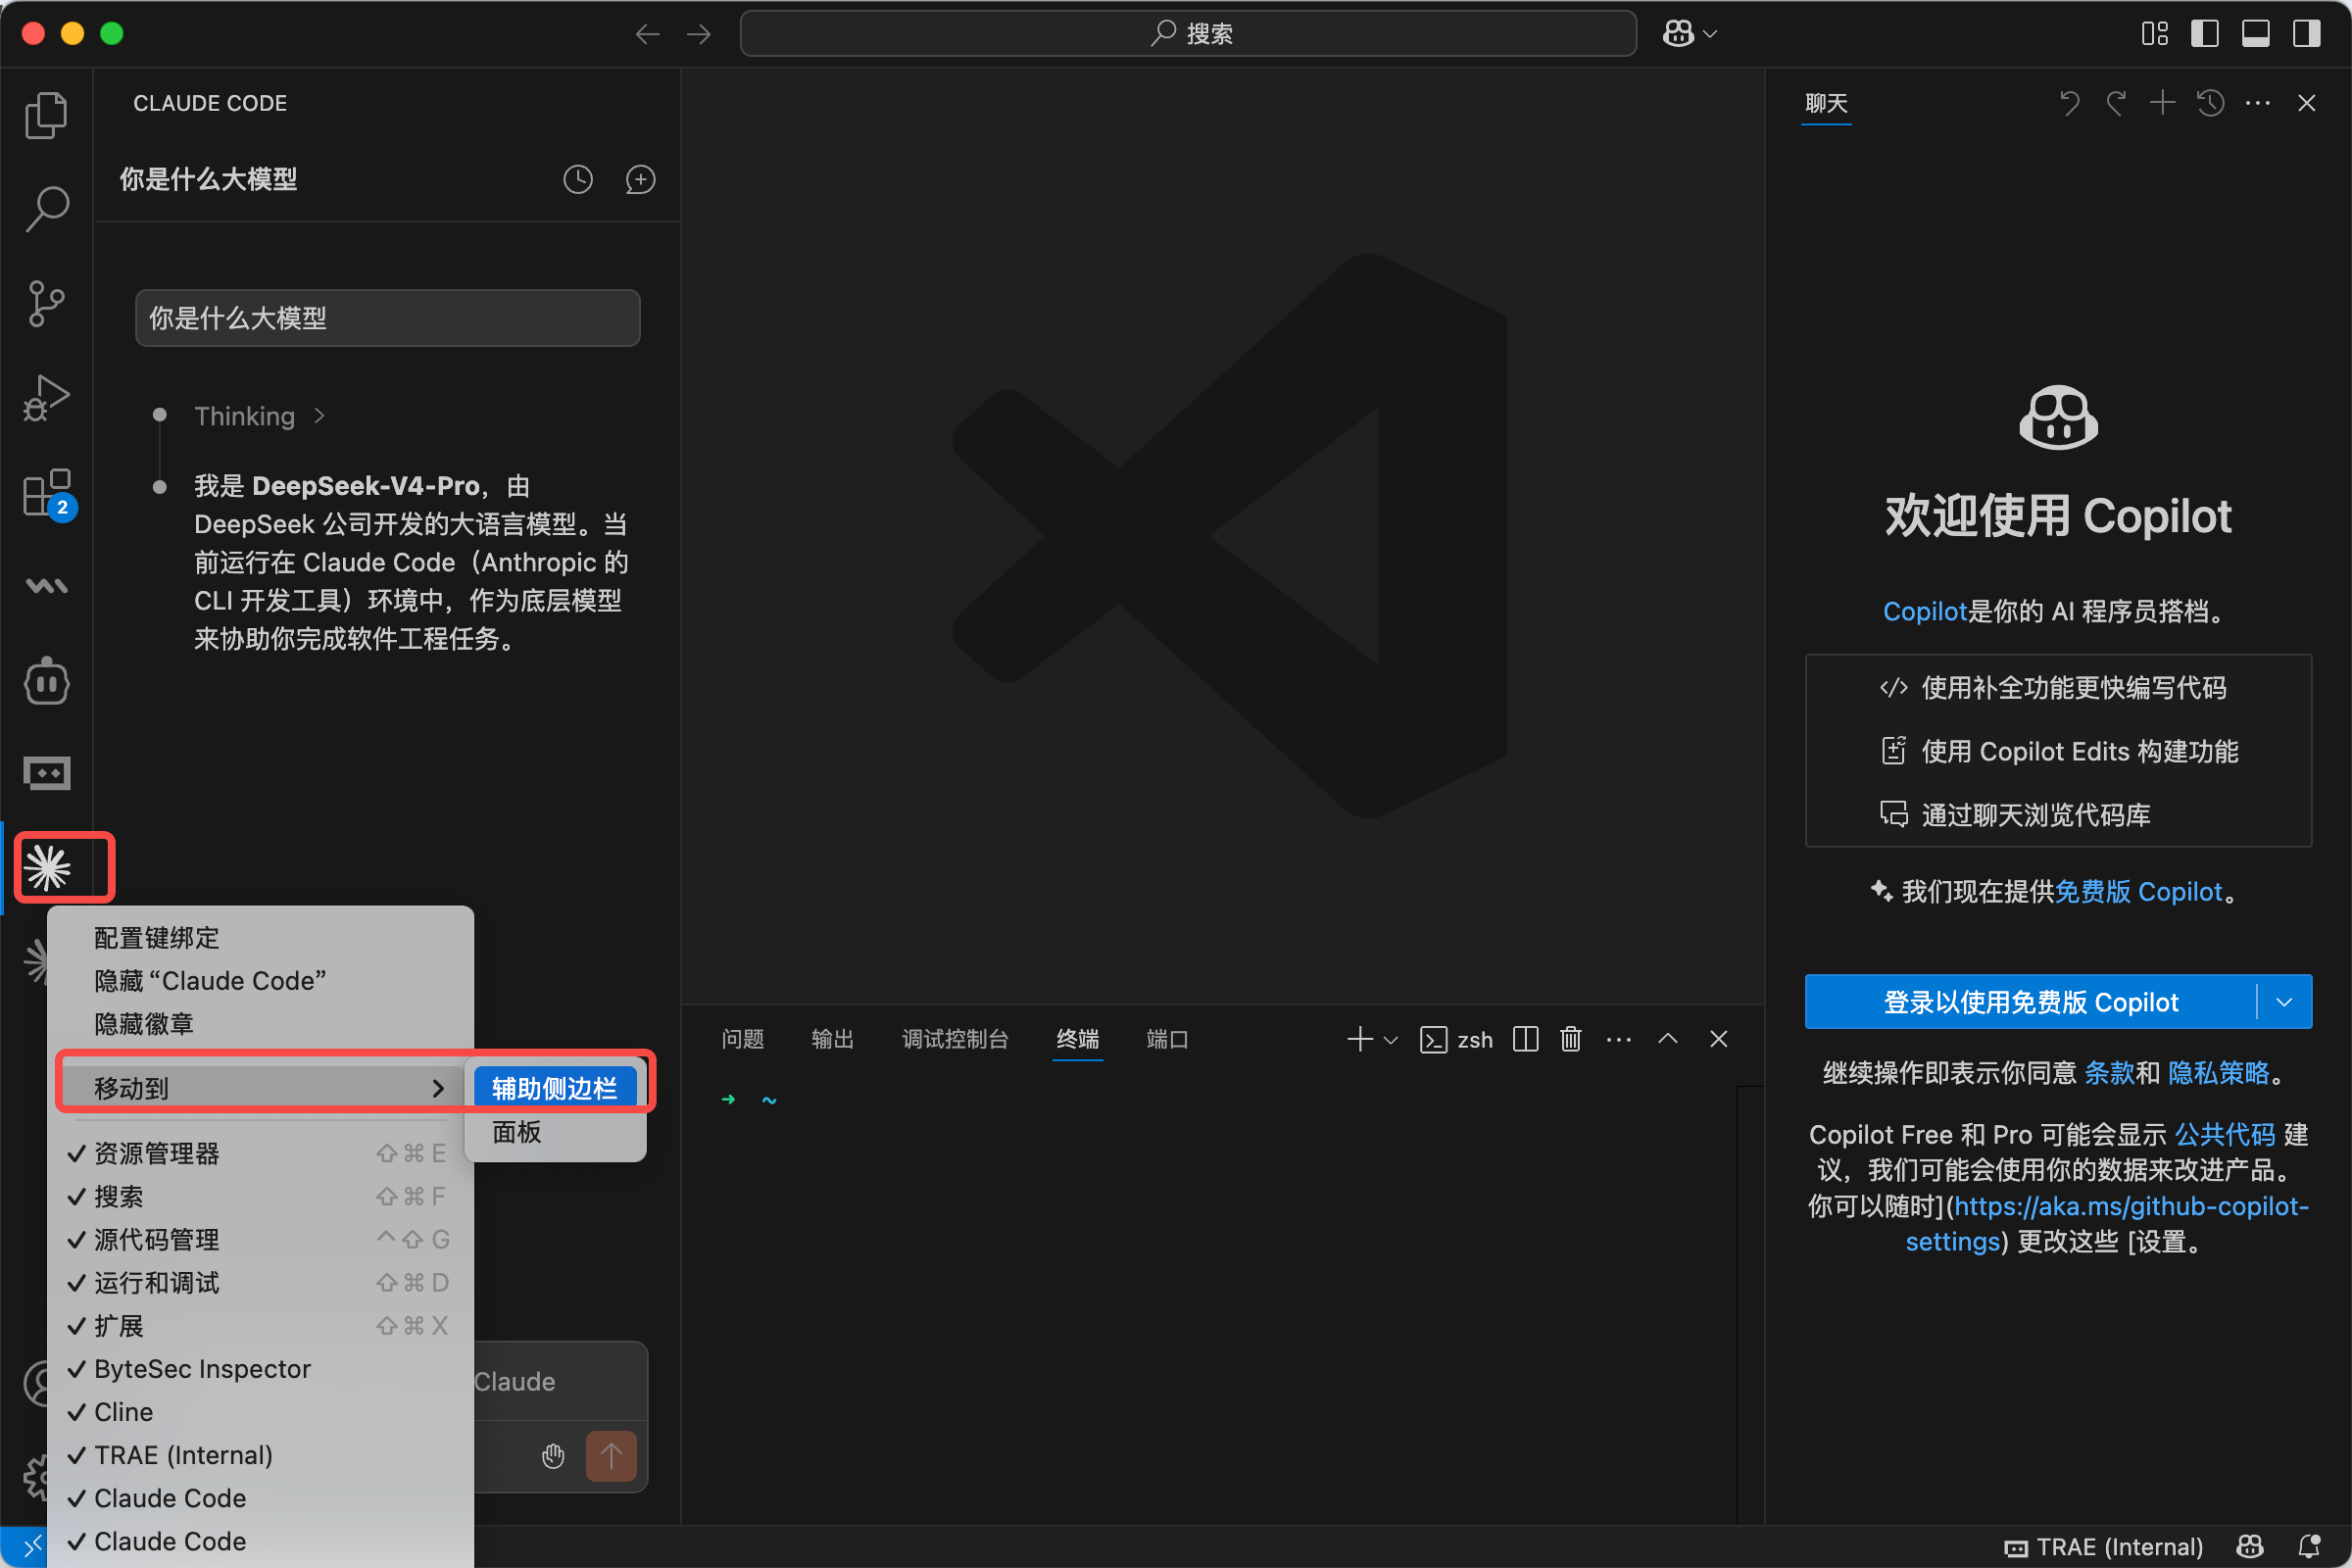Click 登录以使用免费版 Copilot button
The height and width of the screenshot is (1568, 2352).
pyautogui.click(x=2030, y=1002)
